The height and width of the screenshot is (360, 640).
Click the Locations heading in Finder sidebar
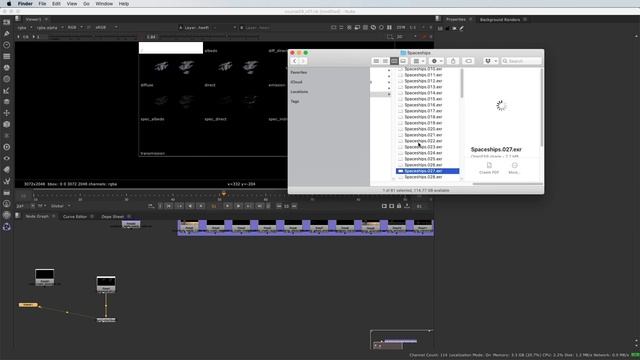pos(299,92)
